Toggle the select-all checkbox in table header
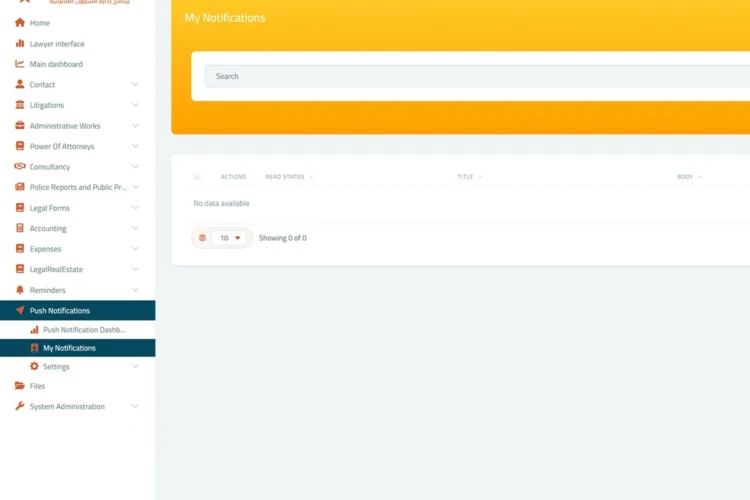The image size is (750, 500). point(197,177)
